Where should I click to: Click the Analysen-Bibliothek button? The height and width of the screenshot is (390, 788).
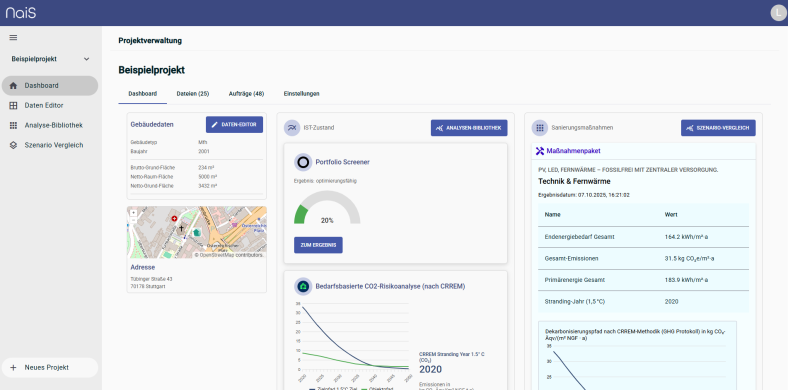pos(469,128)
